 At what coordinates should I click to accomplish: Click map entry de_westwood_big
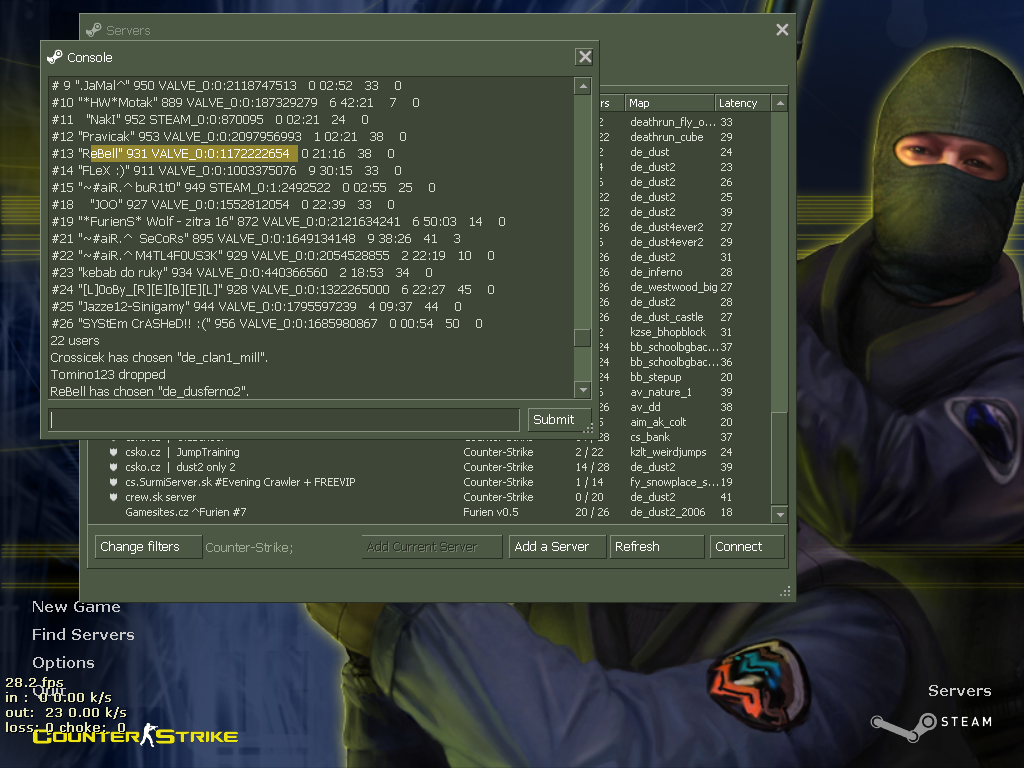[673, 287]
